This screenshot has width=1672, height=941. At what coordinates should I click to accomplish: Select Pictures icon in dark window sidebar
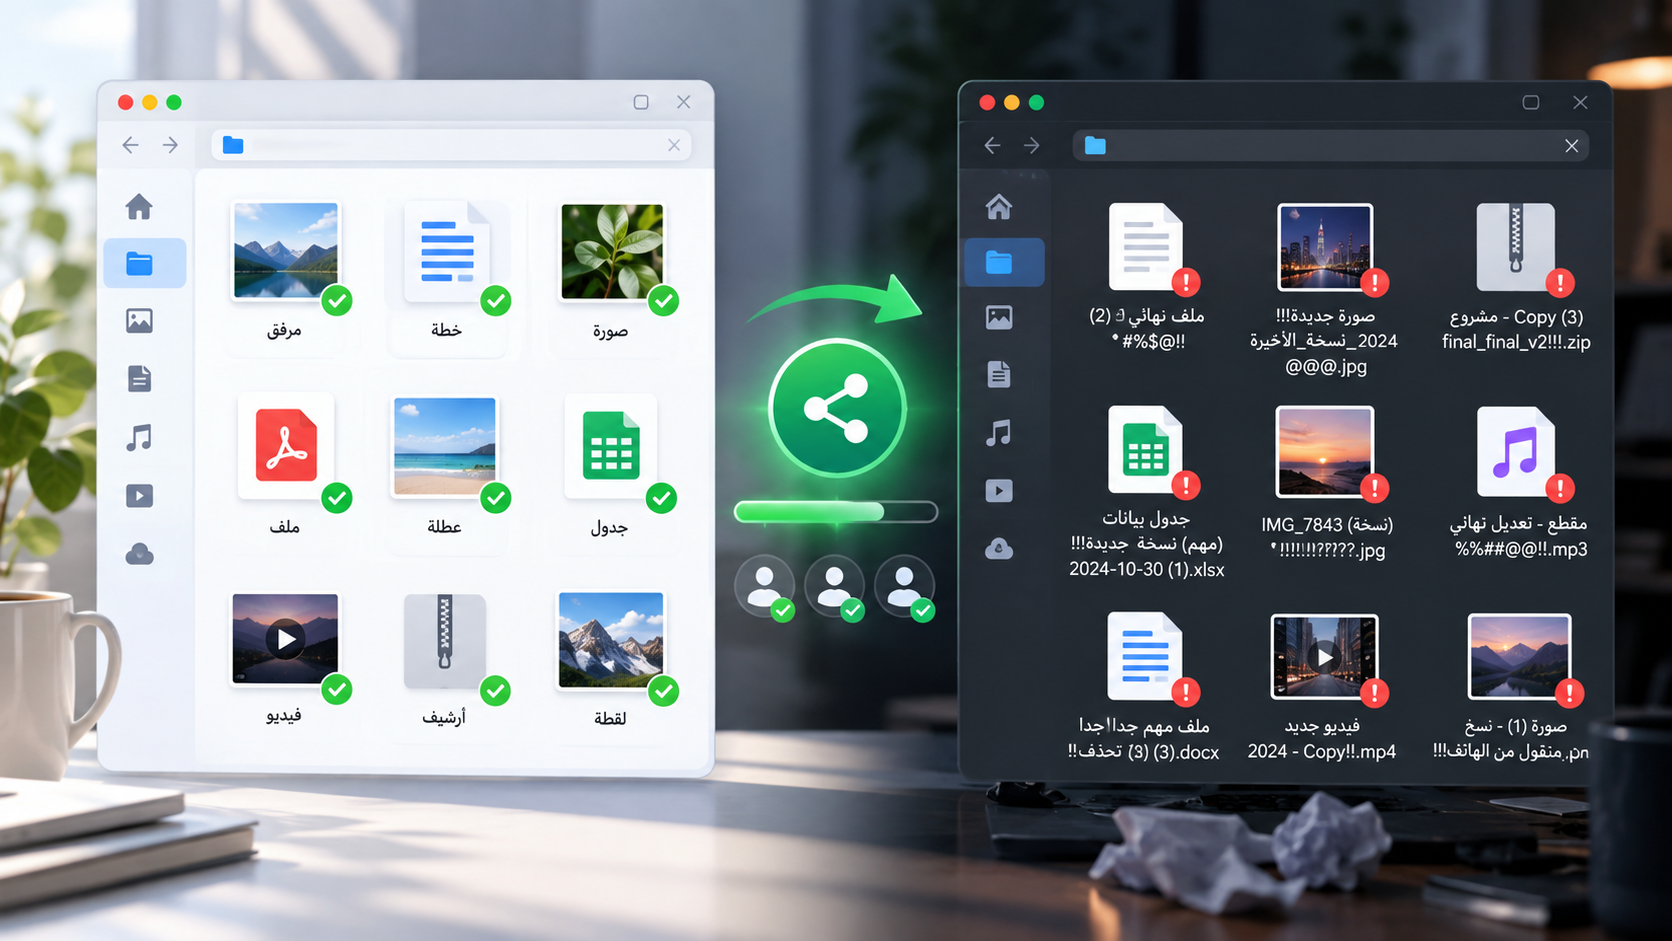click(998, 317)
